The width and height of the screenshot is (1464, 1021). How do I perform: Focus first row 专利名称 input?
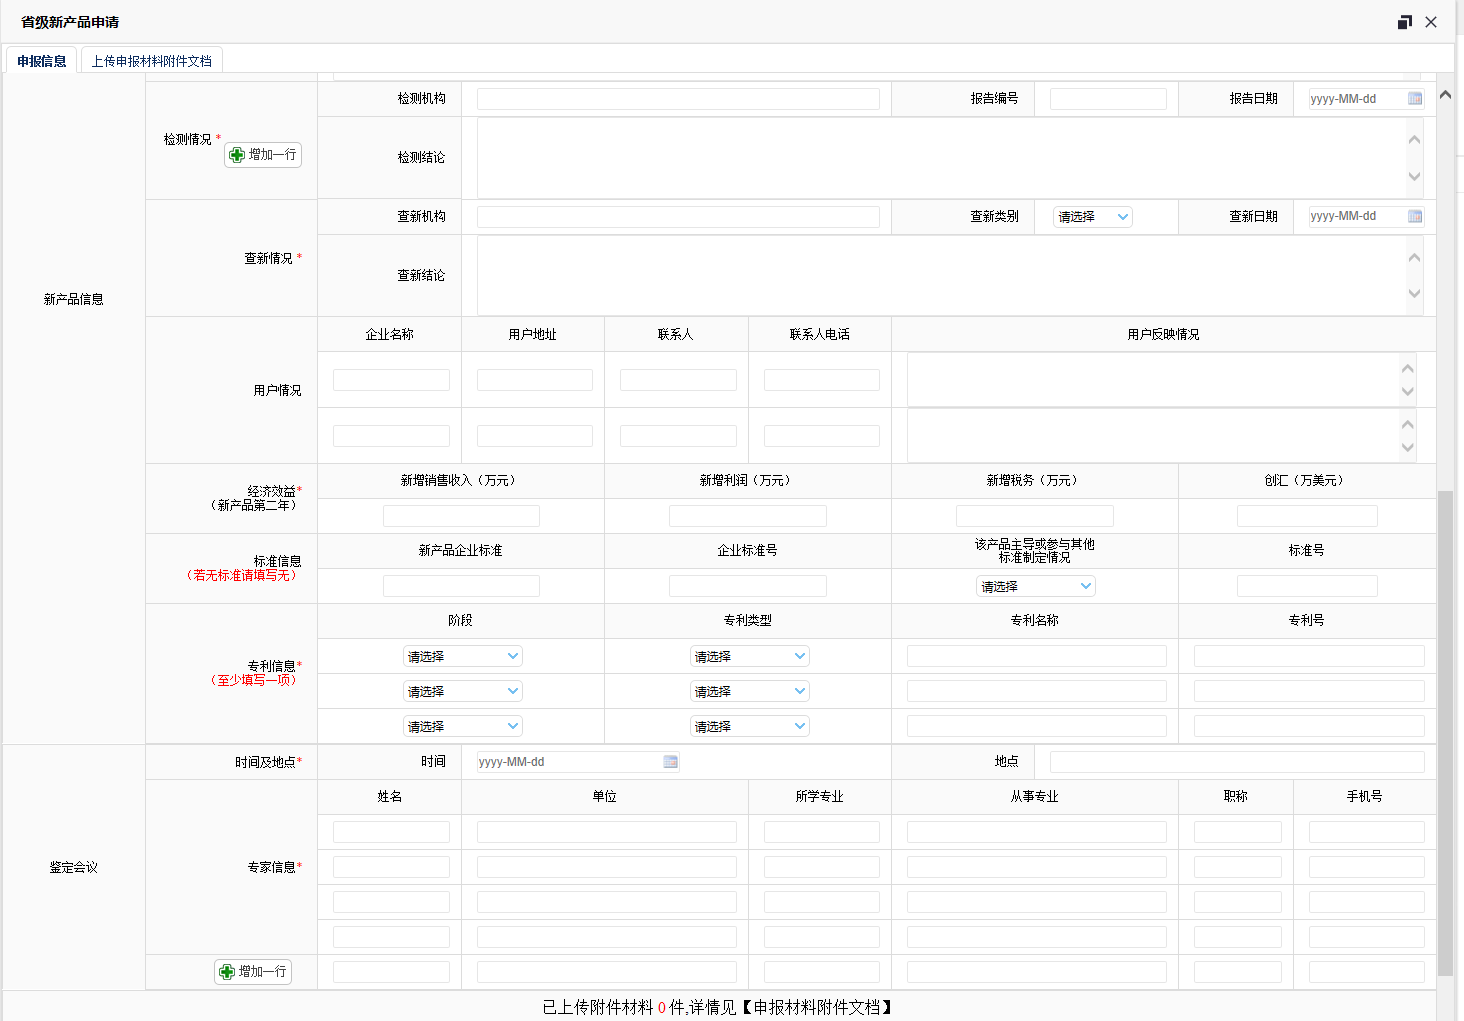[1037, 656]
